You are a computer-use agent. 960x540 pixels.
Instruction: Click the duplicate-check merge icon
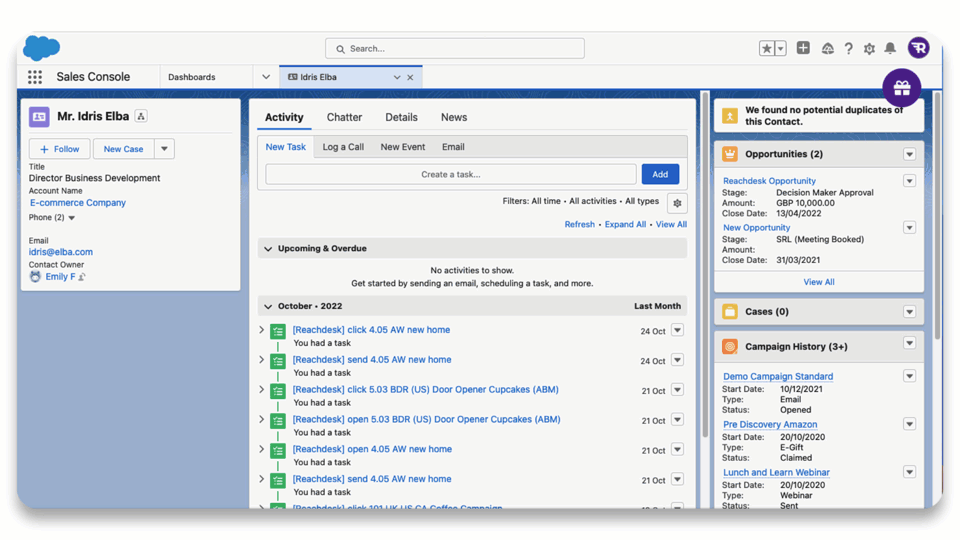tap(730, 116)
